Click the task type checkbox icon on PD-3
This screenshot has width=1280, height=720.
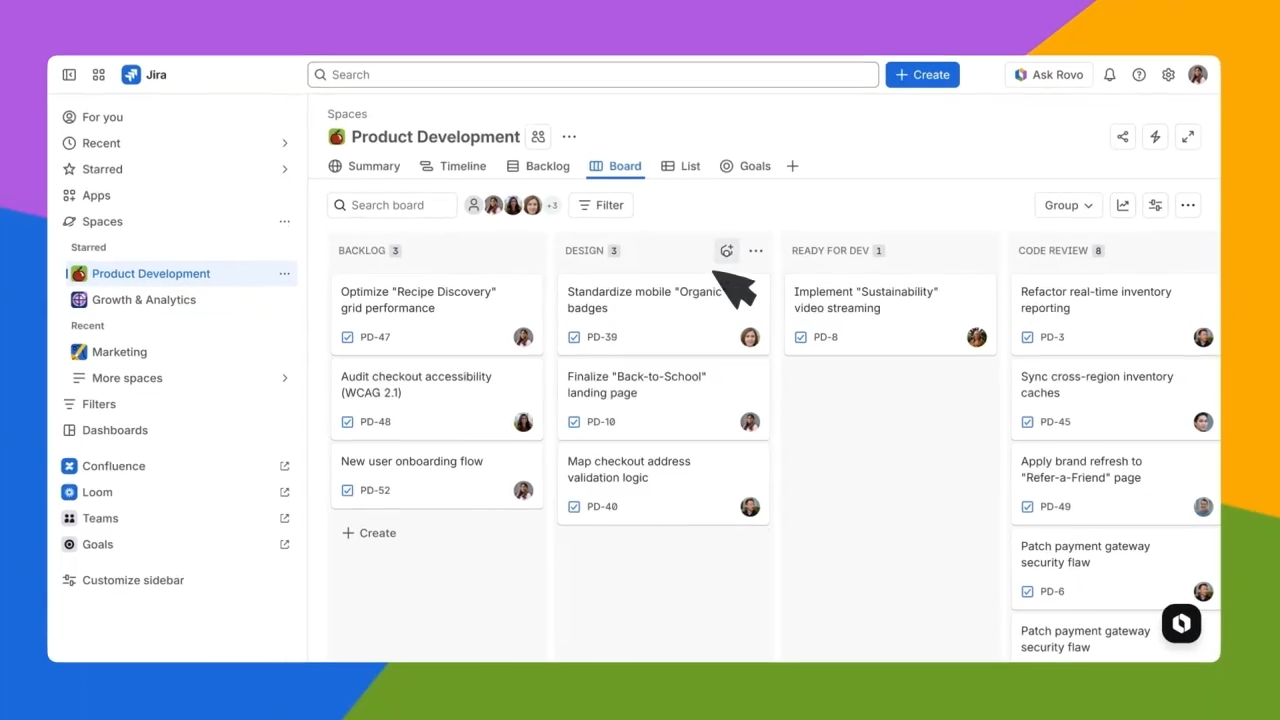[1027, 337]
